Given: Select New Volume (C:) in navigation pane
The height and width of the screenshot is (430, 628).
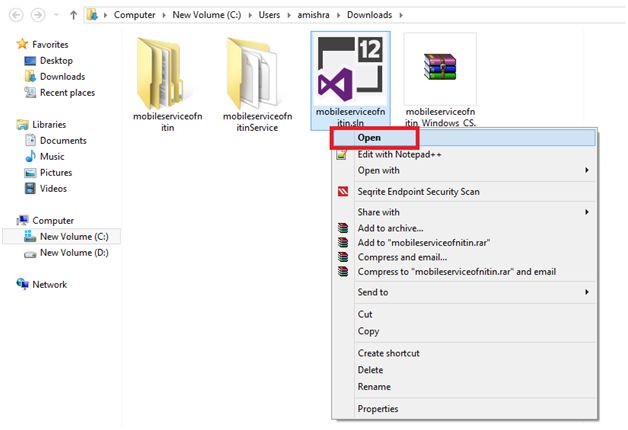Looking at the screenshot, I should pos(74,237).
